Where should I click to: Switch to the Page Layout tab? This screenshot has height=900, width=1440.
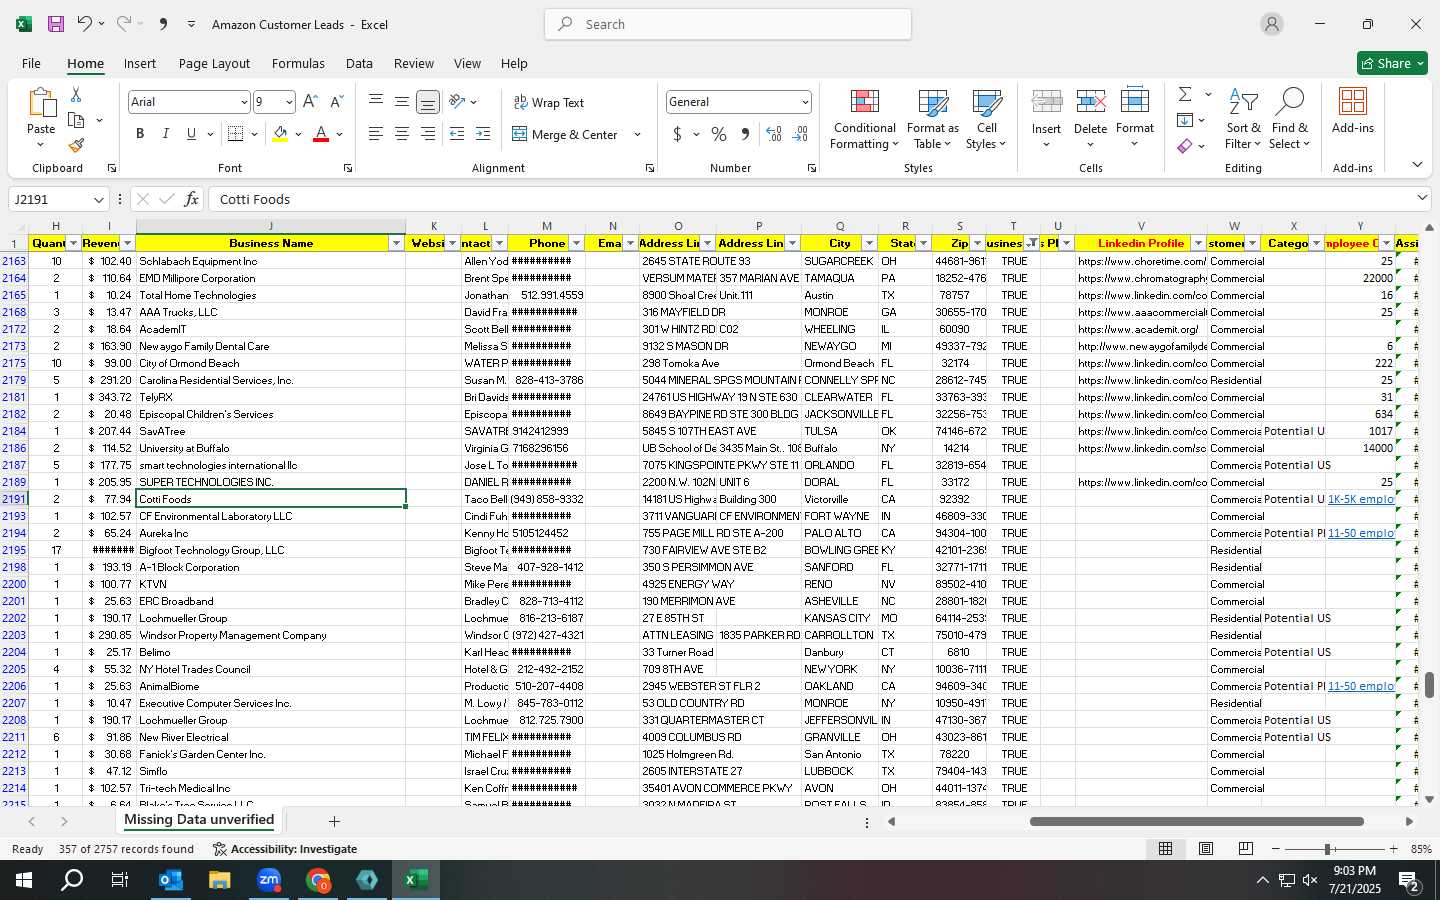[214, 63]
